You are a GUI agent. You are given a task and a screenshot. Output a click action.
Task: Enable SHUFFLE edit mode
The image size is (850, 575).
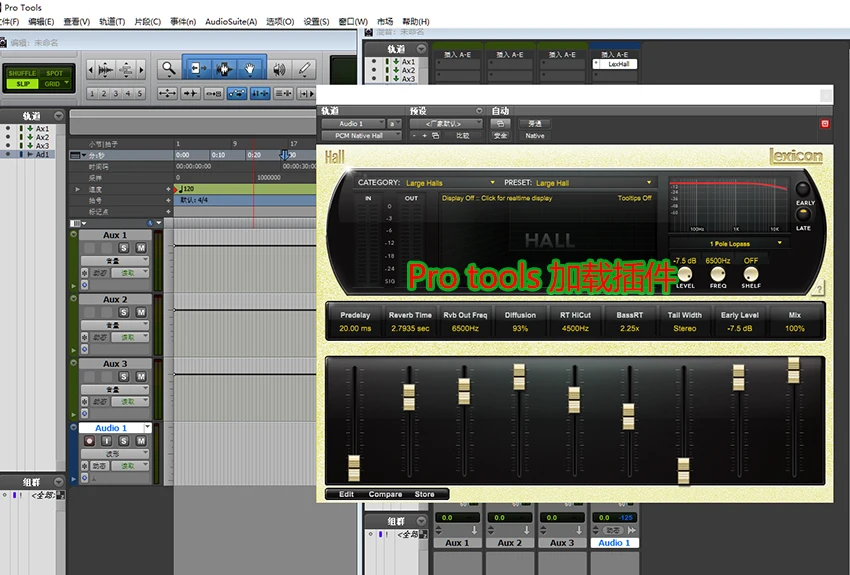[22, 73]
